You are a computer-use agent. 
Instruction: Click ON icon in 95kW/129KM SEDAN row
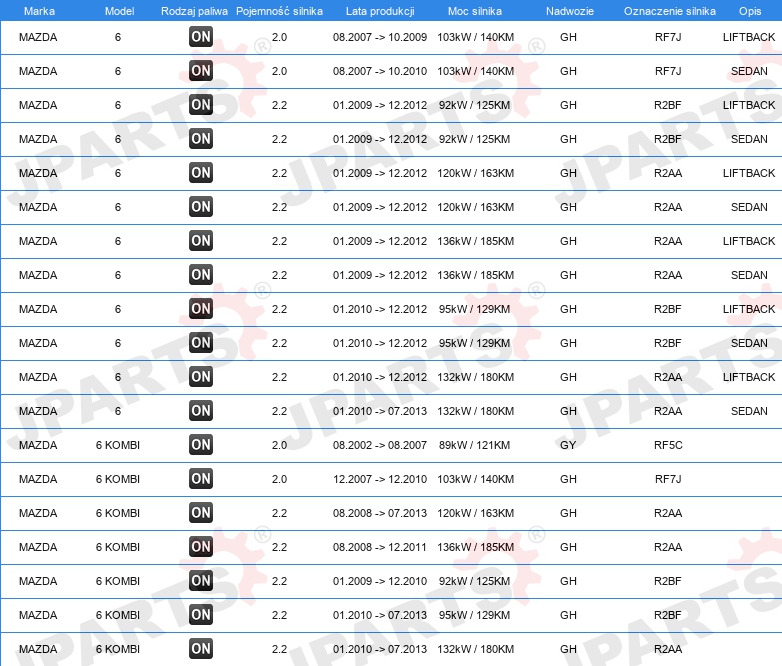pyautogui.click(x=201, y=342)
